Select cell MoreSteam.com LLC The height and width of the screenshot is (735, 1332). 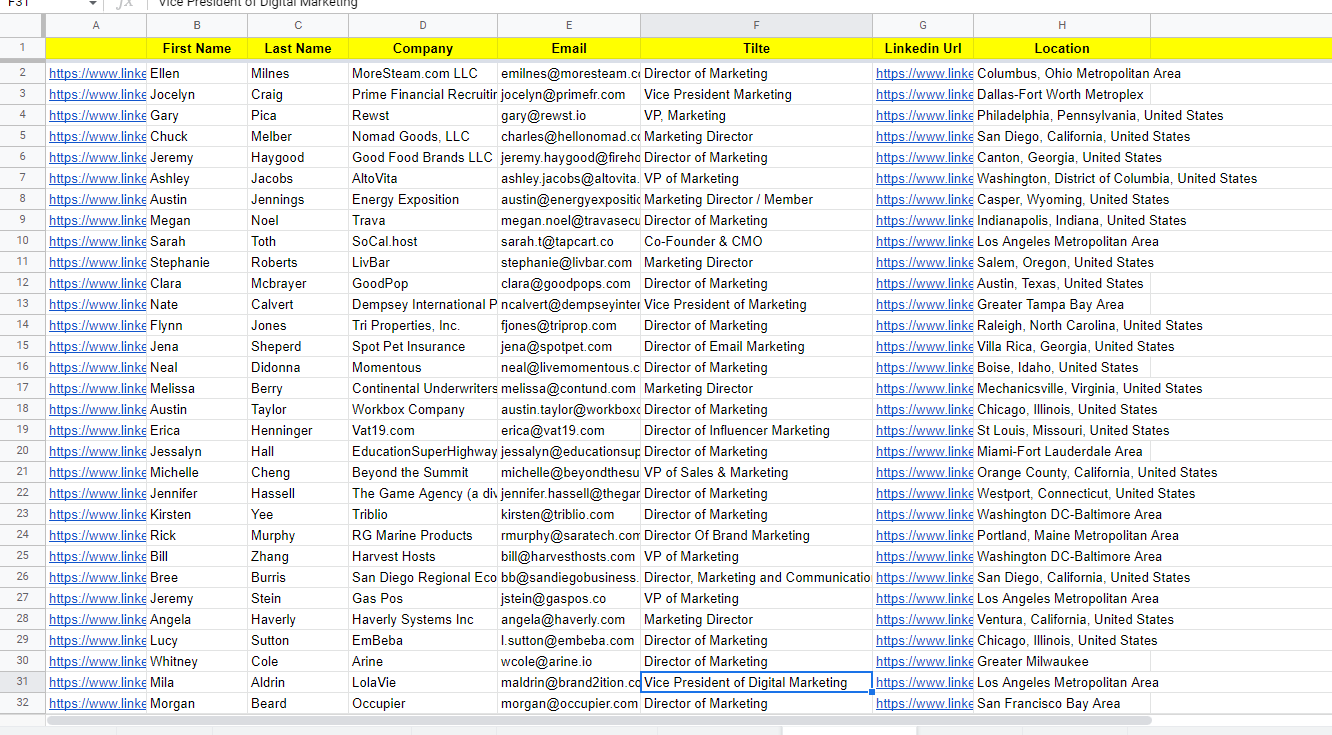tap(423, 73)
